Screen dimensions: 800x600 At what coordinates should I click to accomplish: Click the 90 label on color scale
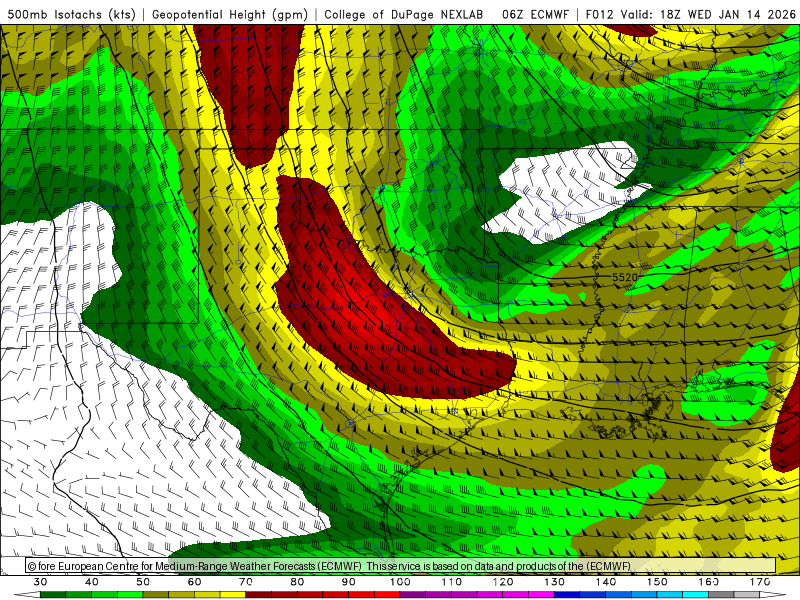[348, 582]
